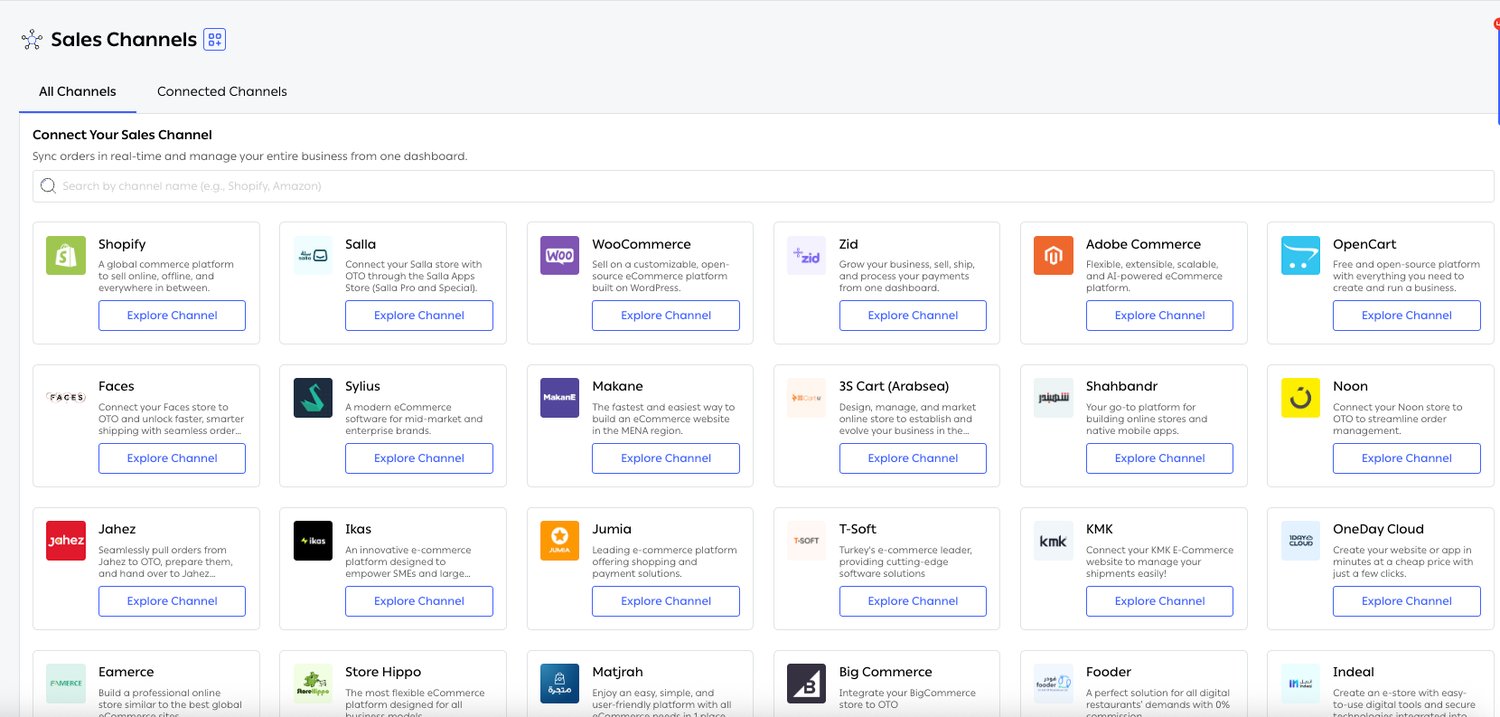Click the WooCommerce purple logo

pos(560,256)
